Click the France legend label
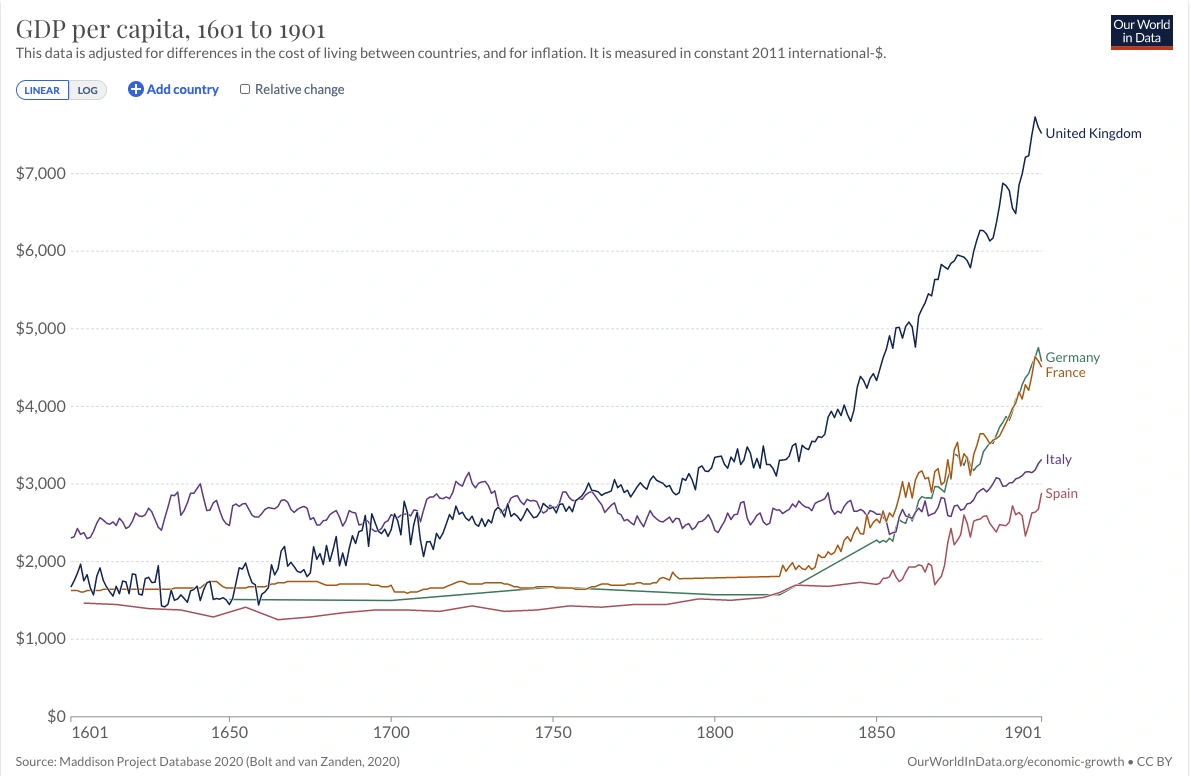 tap(1065, 372)
